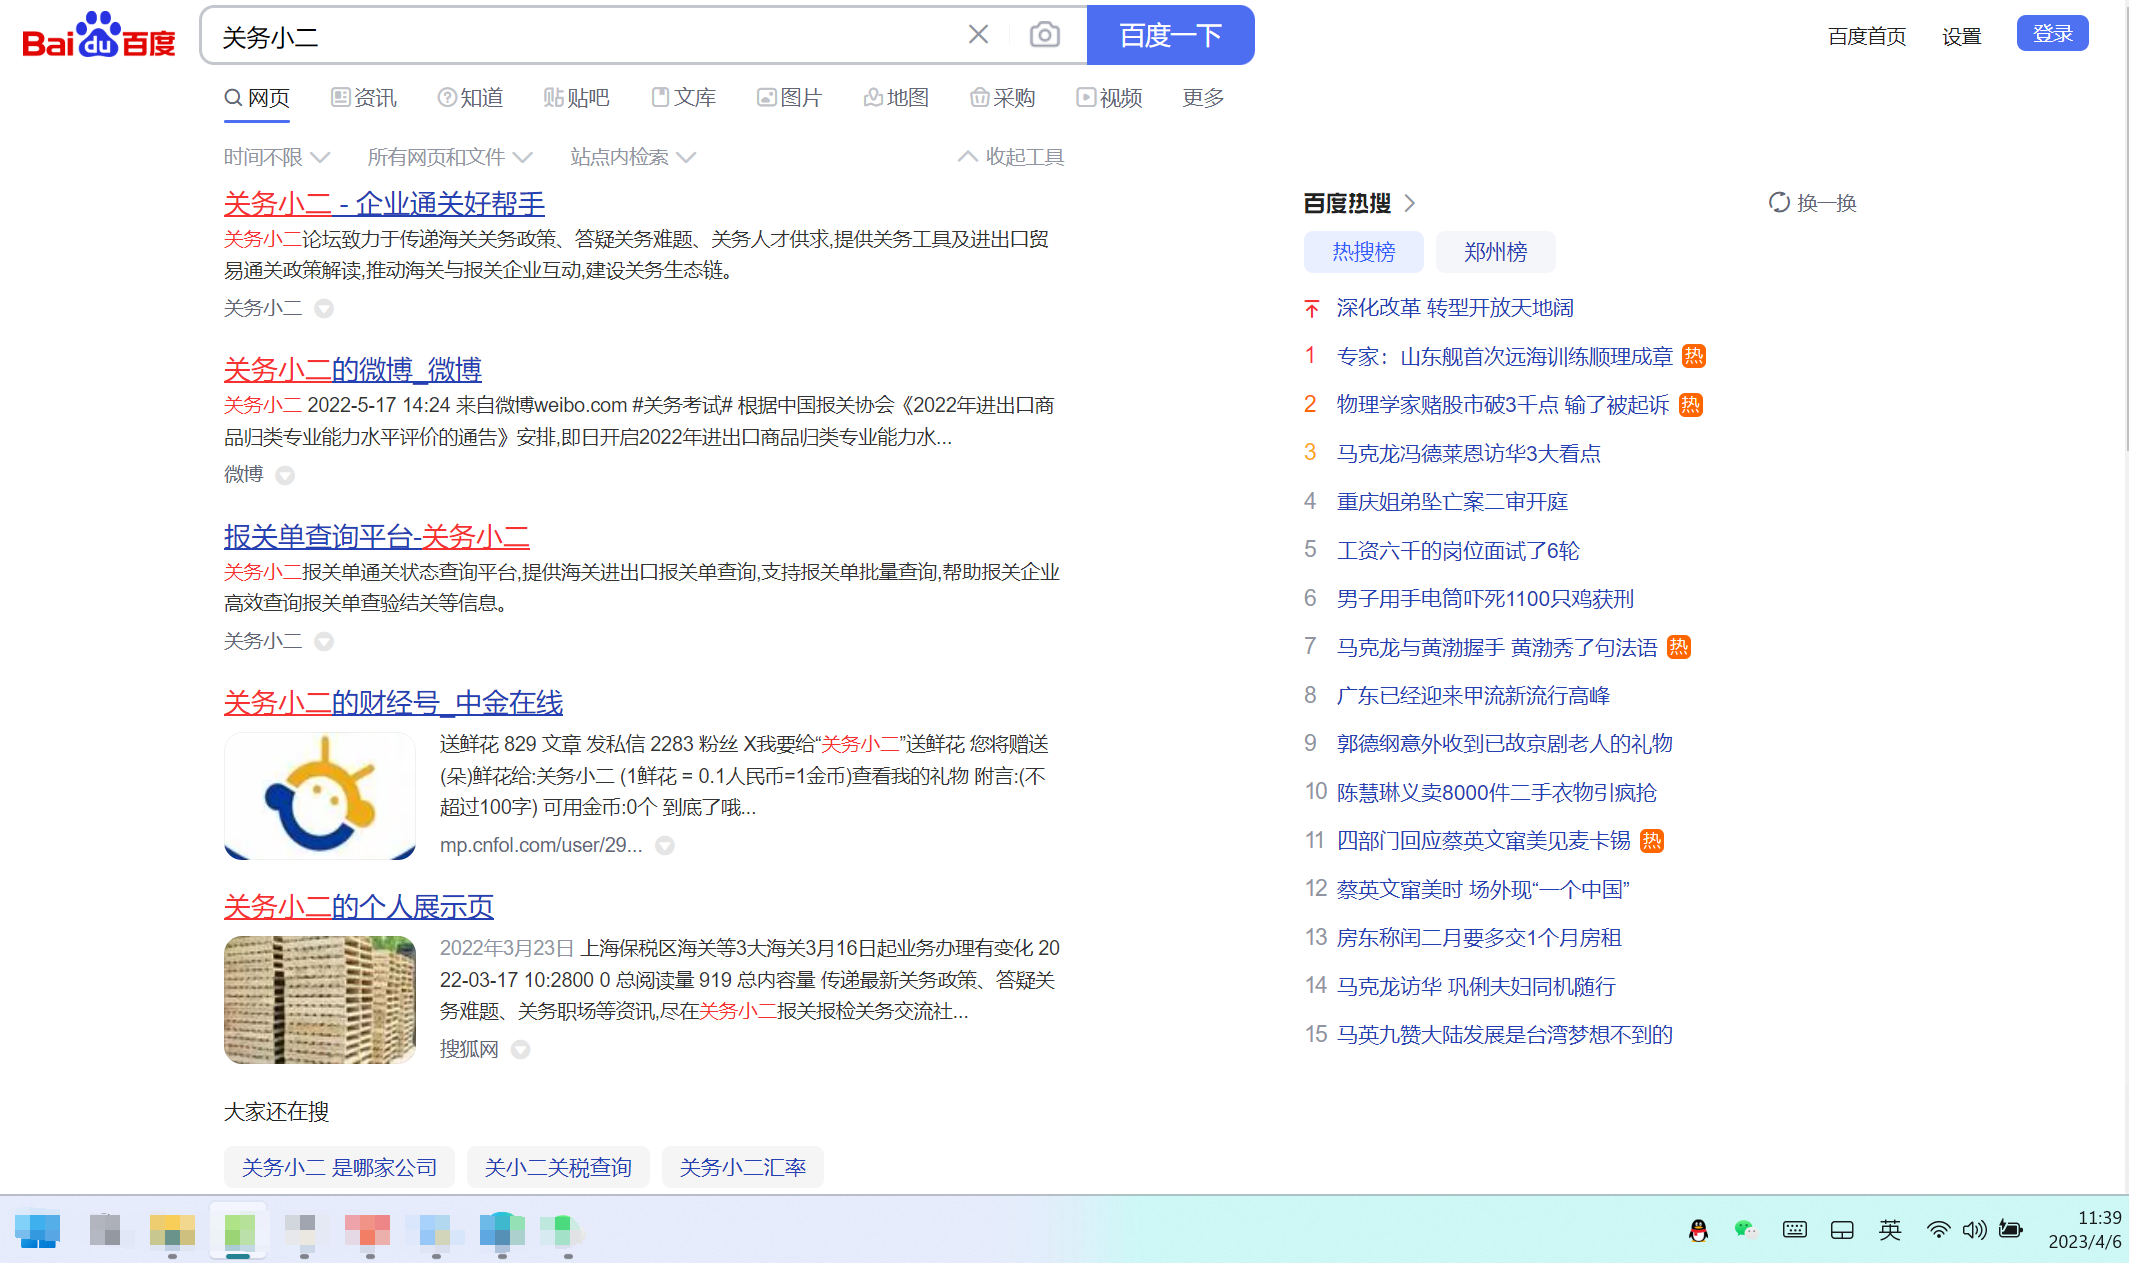2129x1263 pixels.
Task: Switch to the 采购 tab
Action: [1003, 97]
